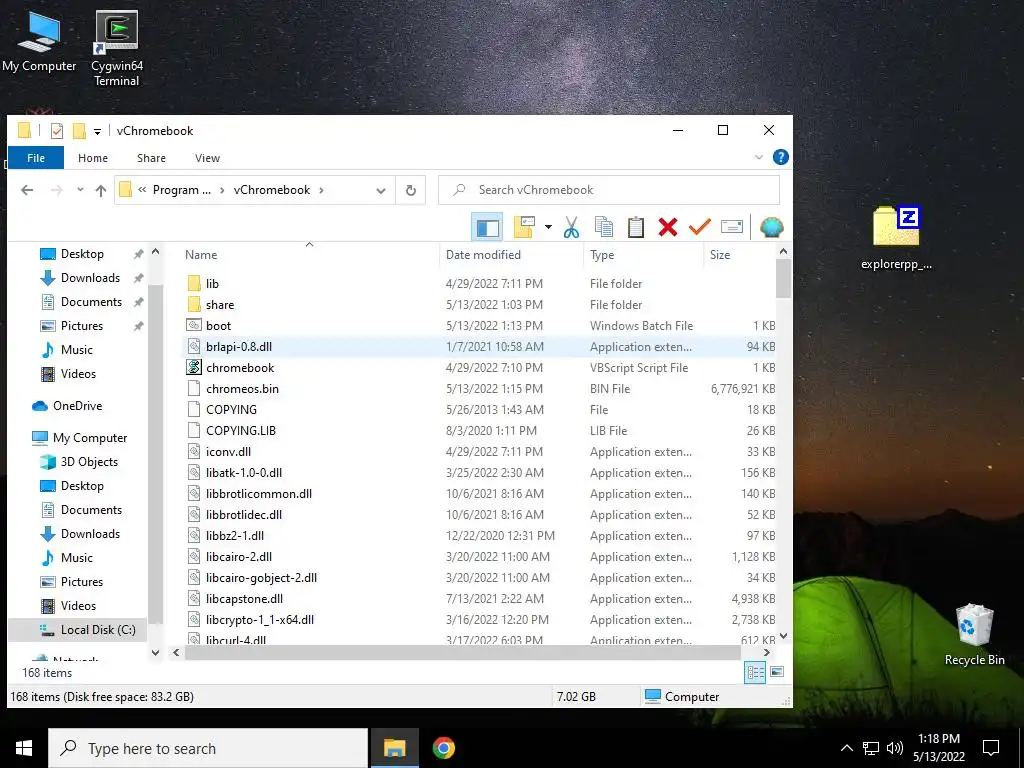The height and width of the screenshot is (768, 1024).
Task: Open Google Chrome from the taskbar
Action: coord(443,748)
